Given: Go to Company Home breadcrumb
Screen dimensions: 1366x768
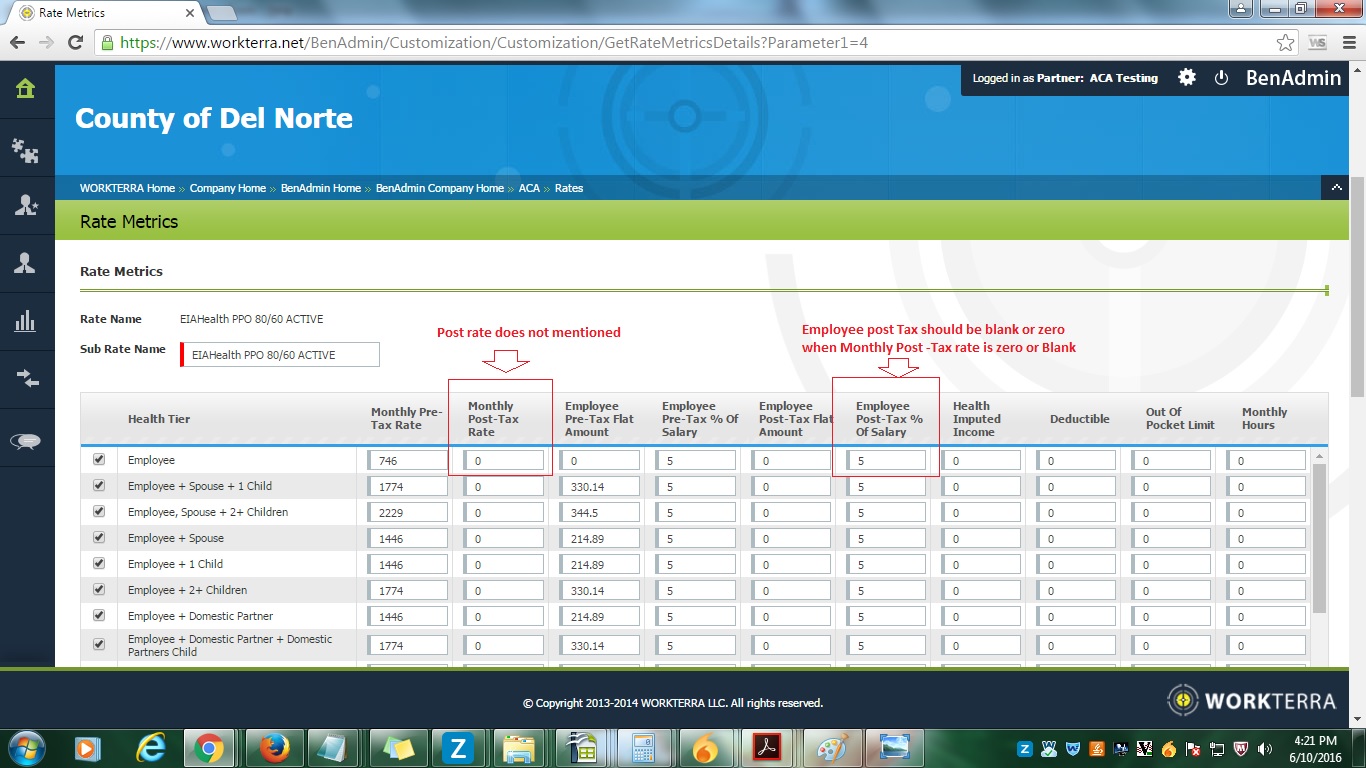Looking at the screenshot, I should pyautogui.click(x=228, y=188).
